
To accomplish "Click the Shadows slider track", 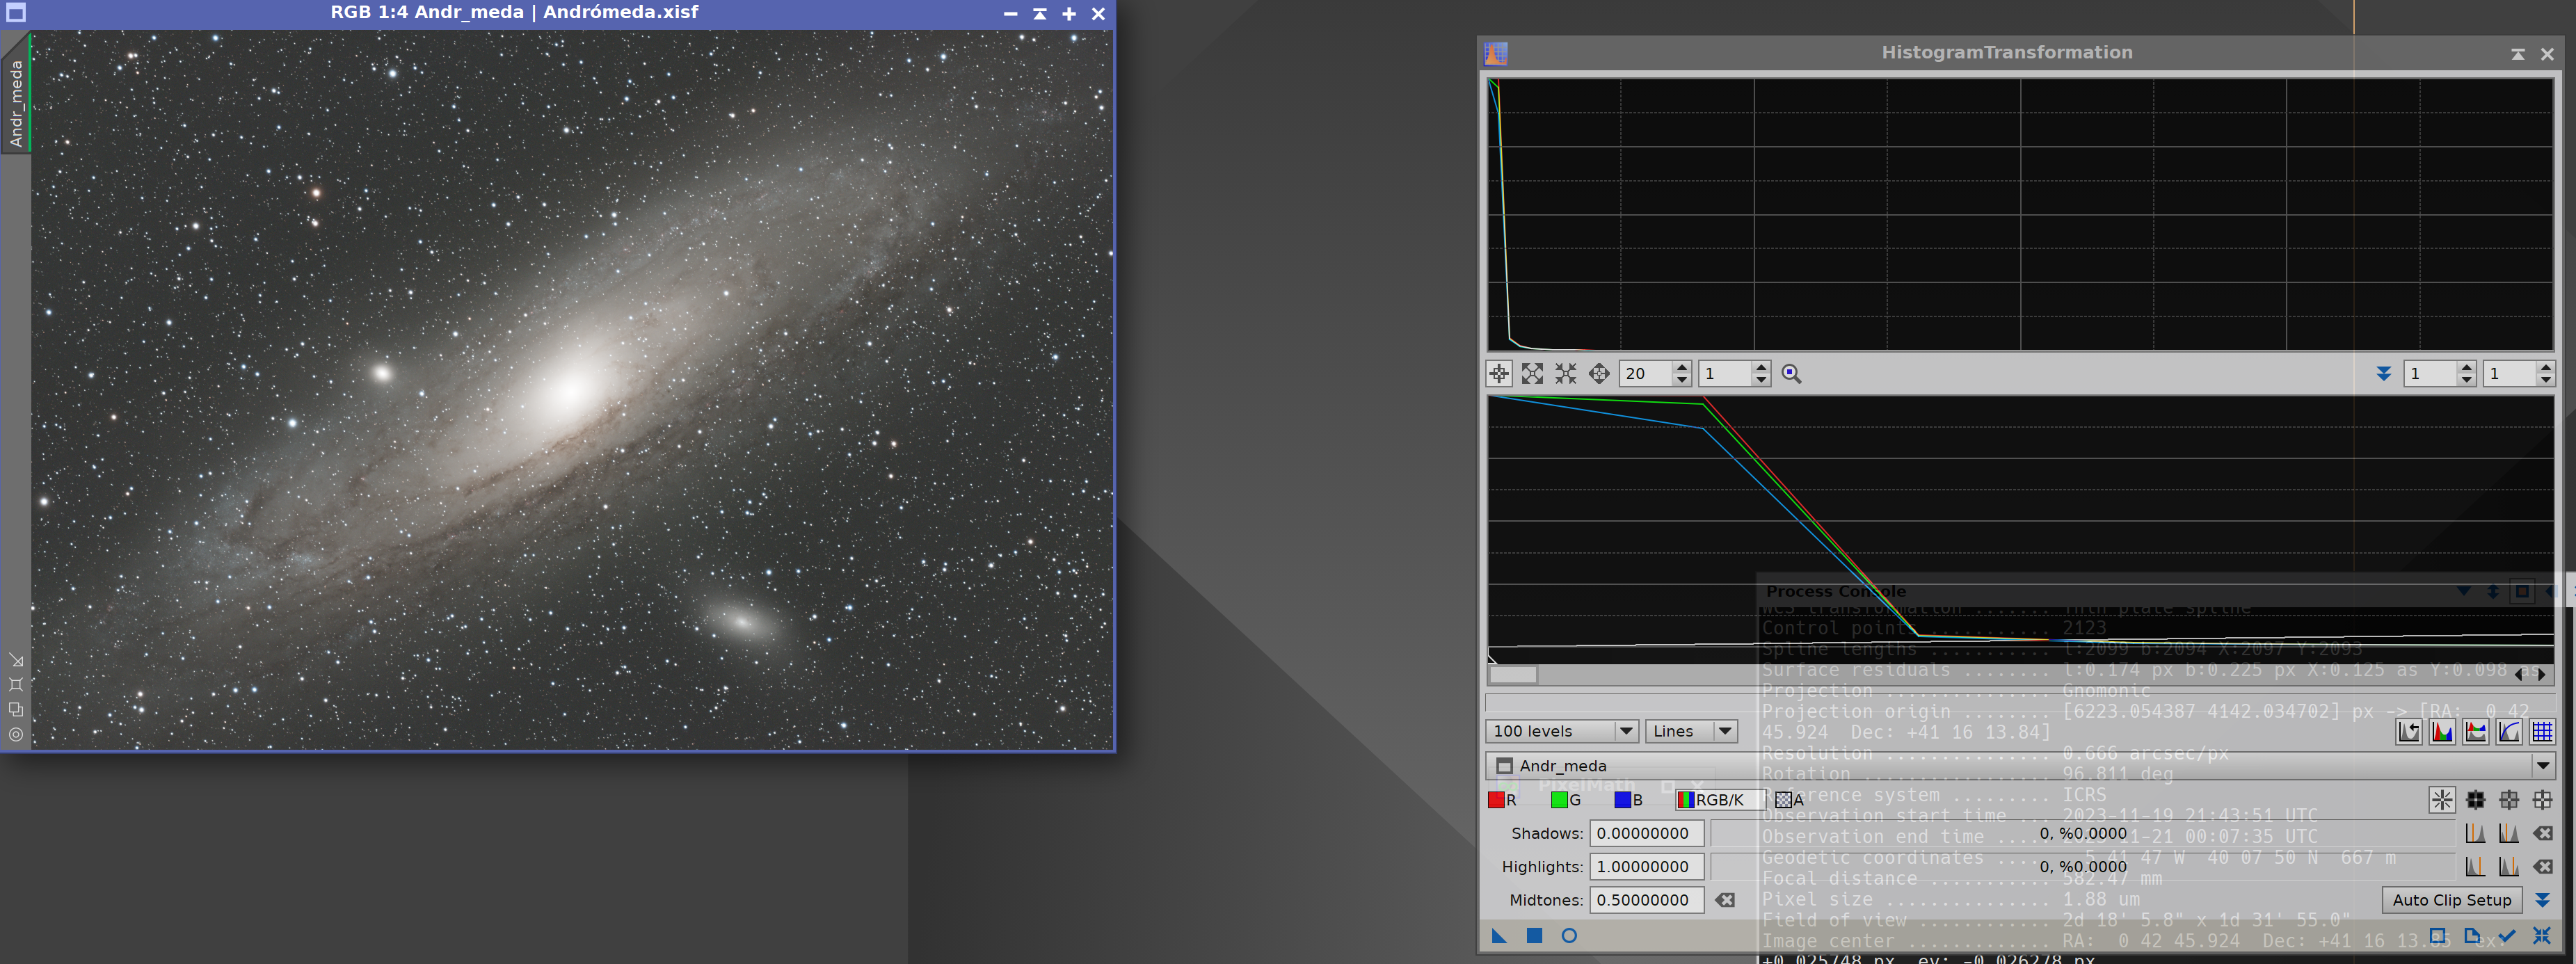I will tap(2080, 833).
